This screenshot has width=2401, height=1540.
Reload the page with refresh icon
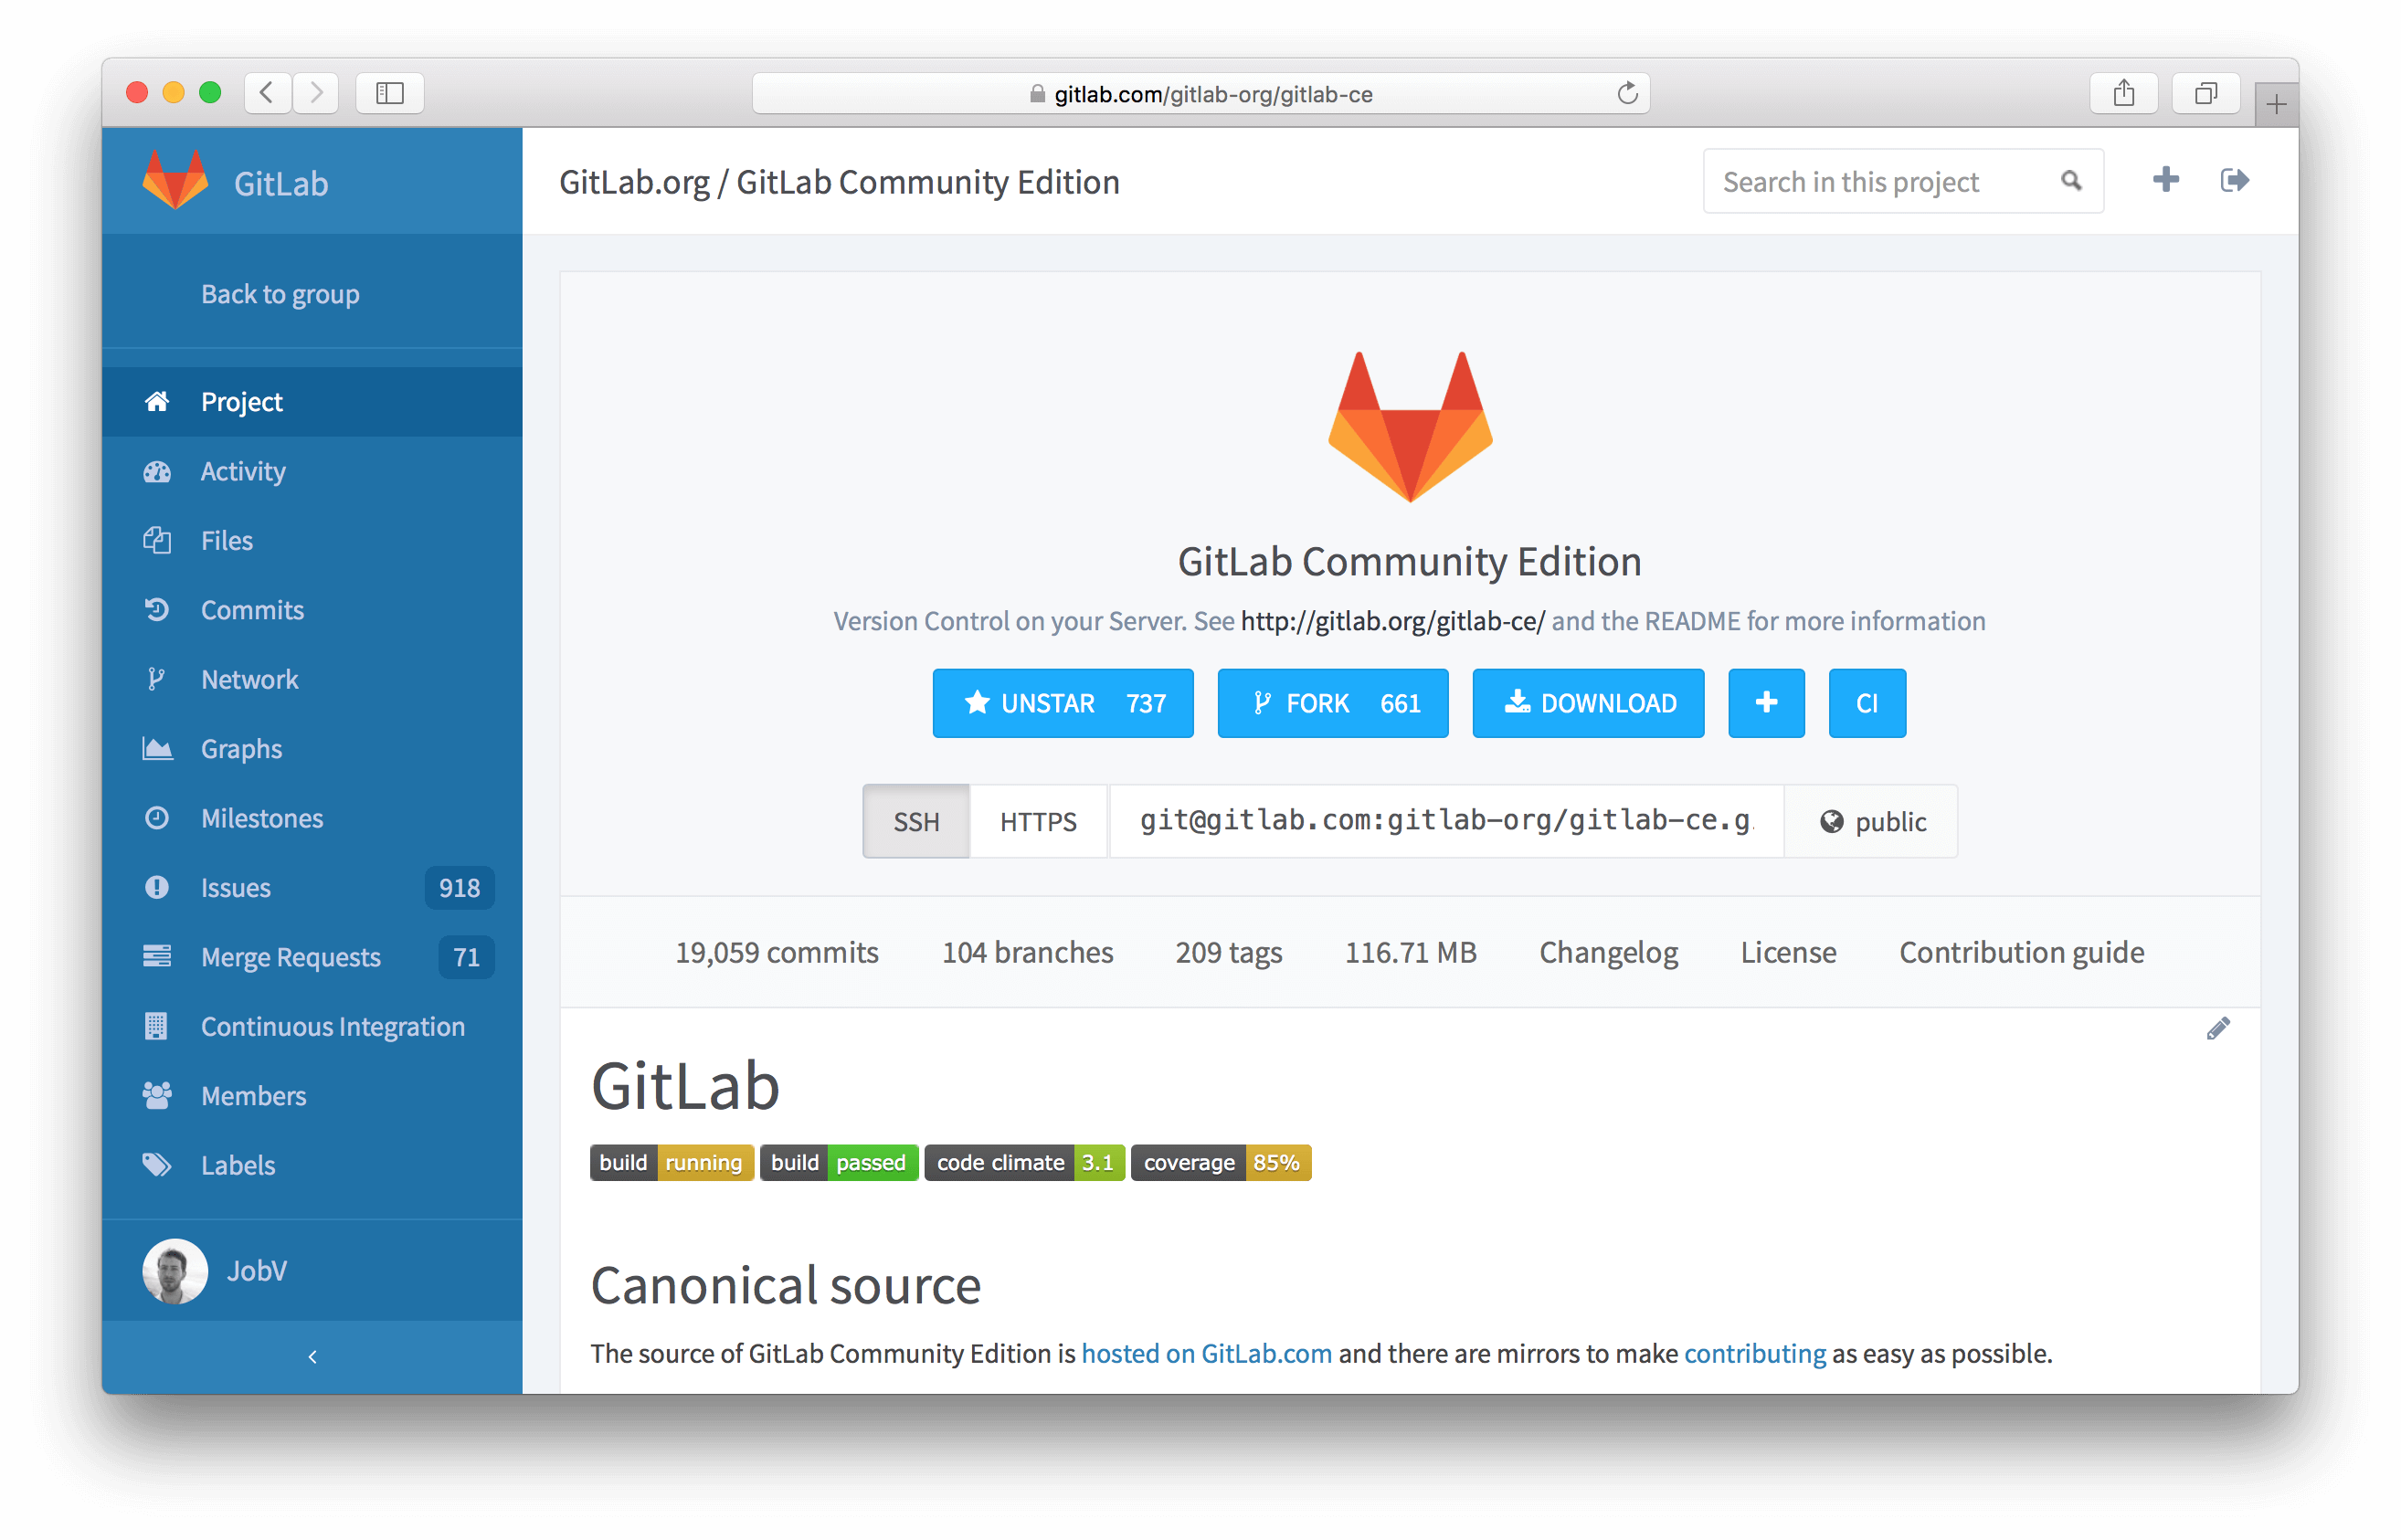(x=1627, y=93)
